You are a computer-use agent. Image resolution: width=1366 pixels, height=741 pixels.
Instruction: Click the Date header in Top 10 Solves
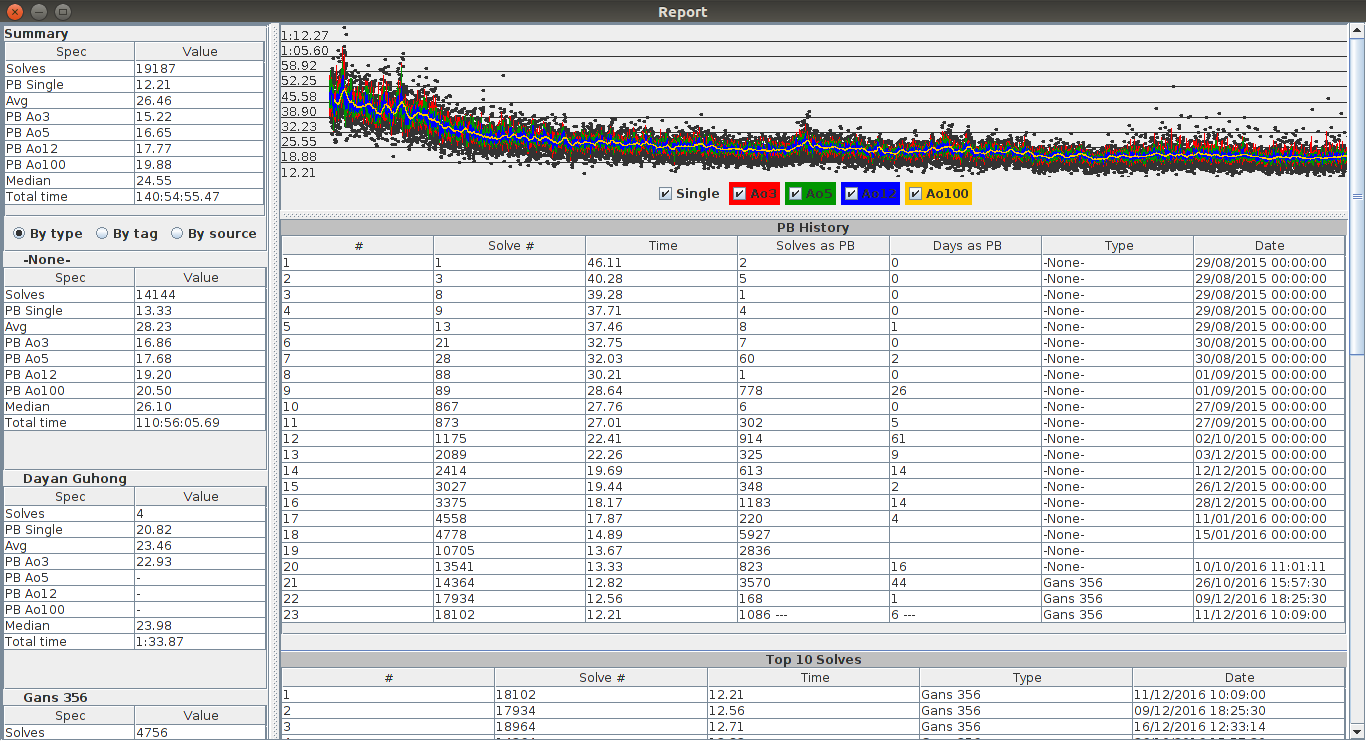click(x=1239, y=677)
